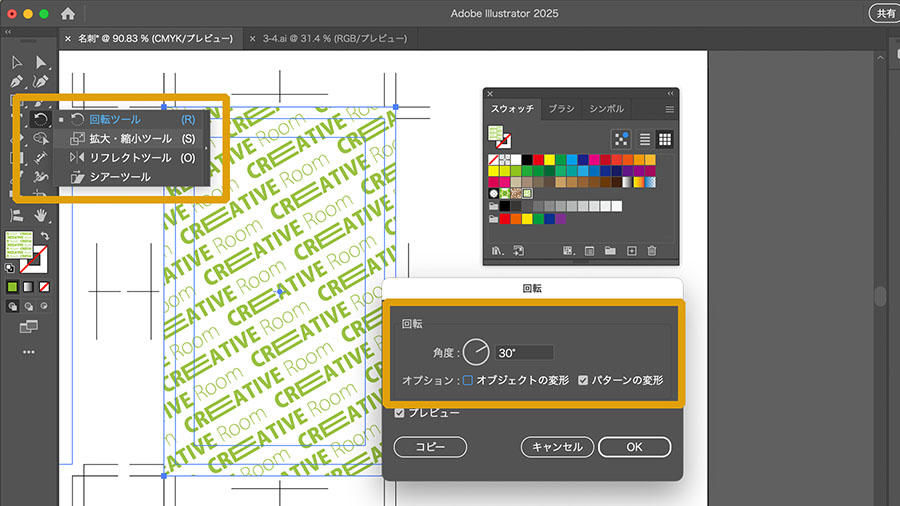Enable Draw Behind mode
The height and width of the screenshot is (506, 900).
point(28,306)
